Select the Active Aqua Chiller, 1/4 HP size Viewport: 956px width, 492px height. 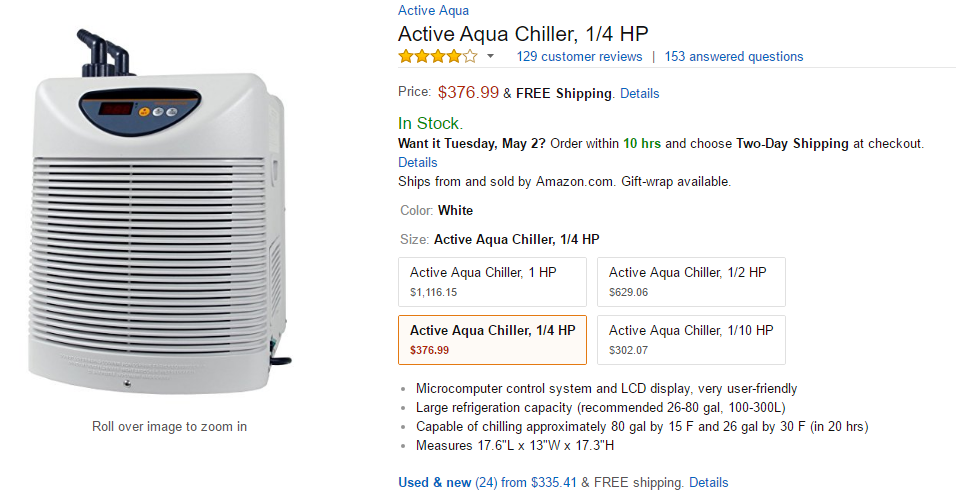[x=492, y=339]
